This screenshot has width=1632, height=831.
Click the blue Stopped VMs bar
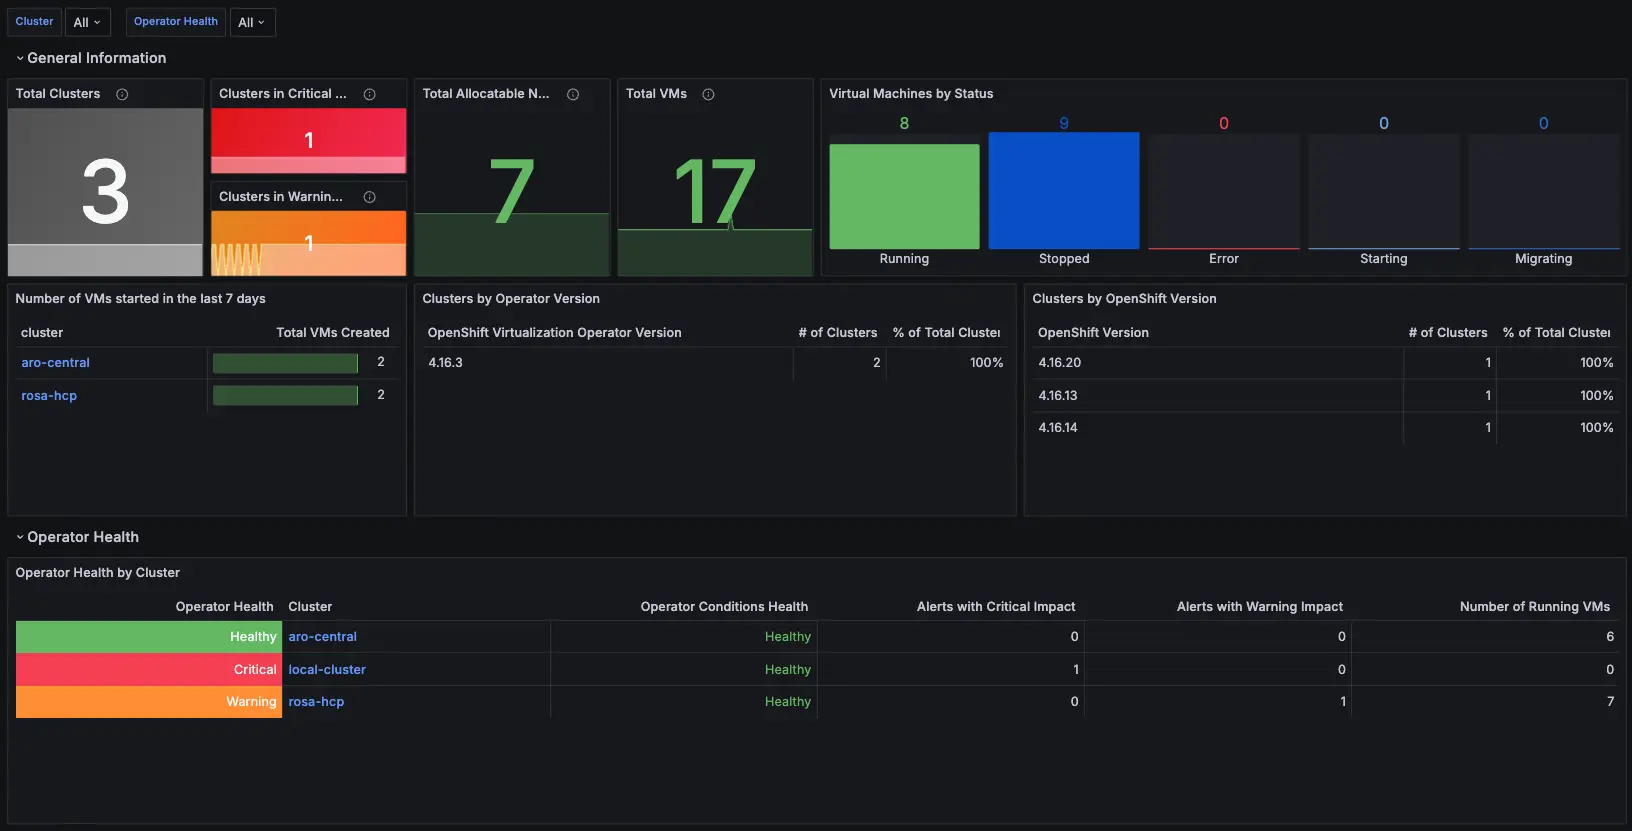coord(1064,190)
